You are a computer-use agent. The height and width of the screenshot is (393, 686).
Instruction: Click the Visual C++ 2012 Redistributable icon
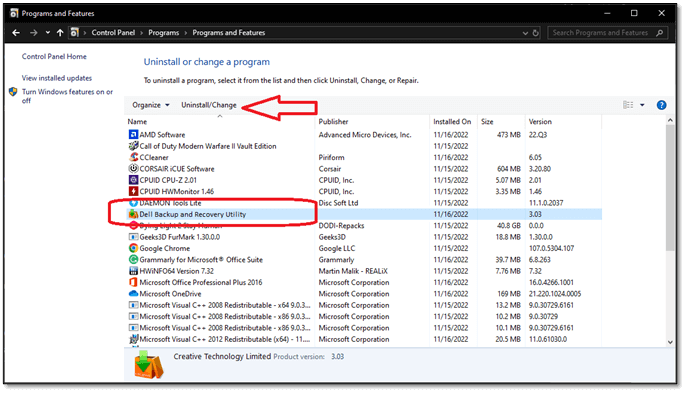coord(133,339)
